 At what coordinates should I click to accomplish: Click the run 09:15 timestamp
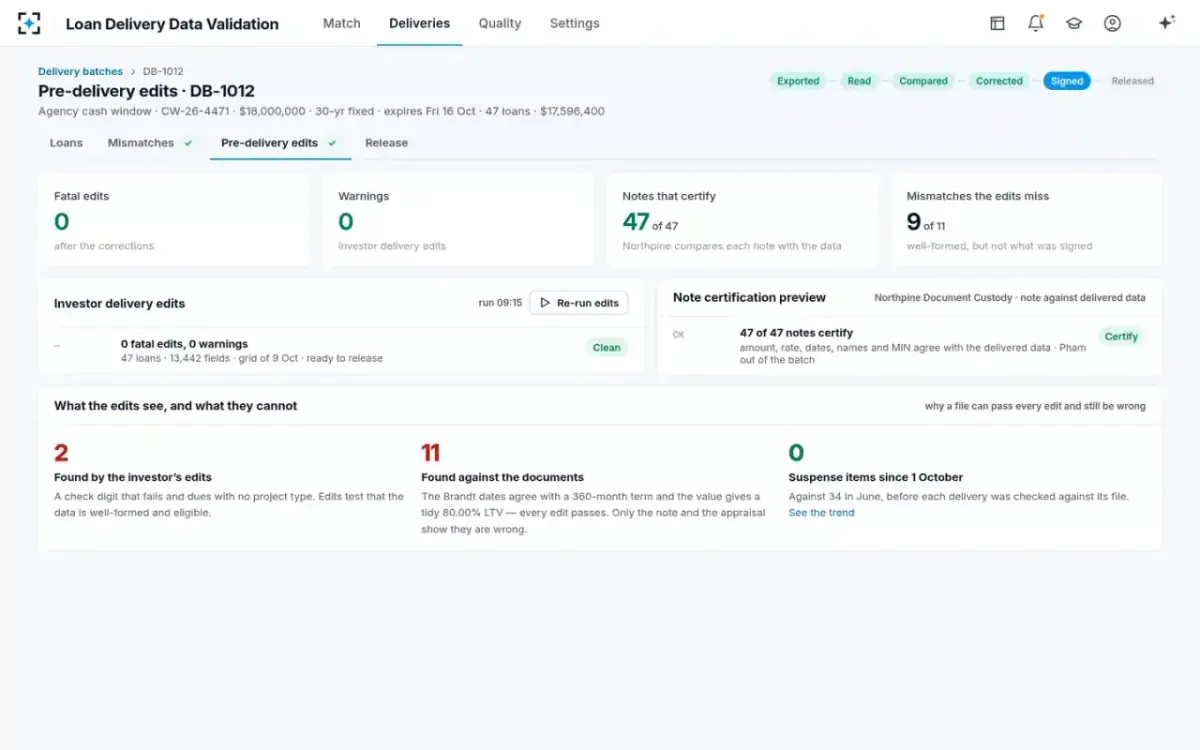(500, 303)
